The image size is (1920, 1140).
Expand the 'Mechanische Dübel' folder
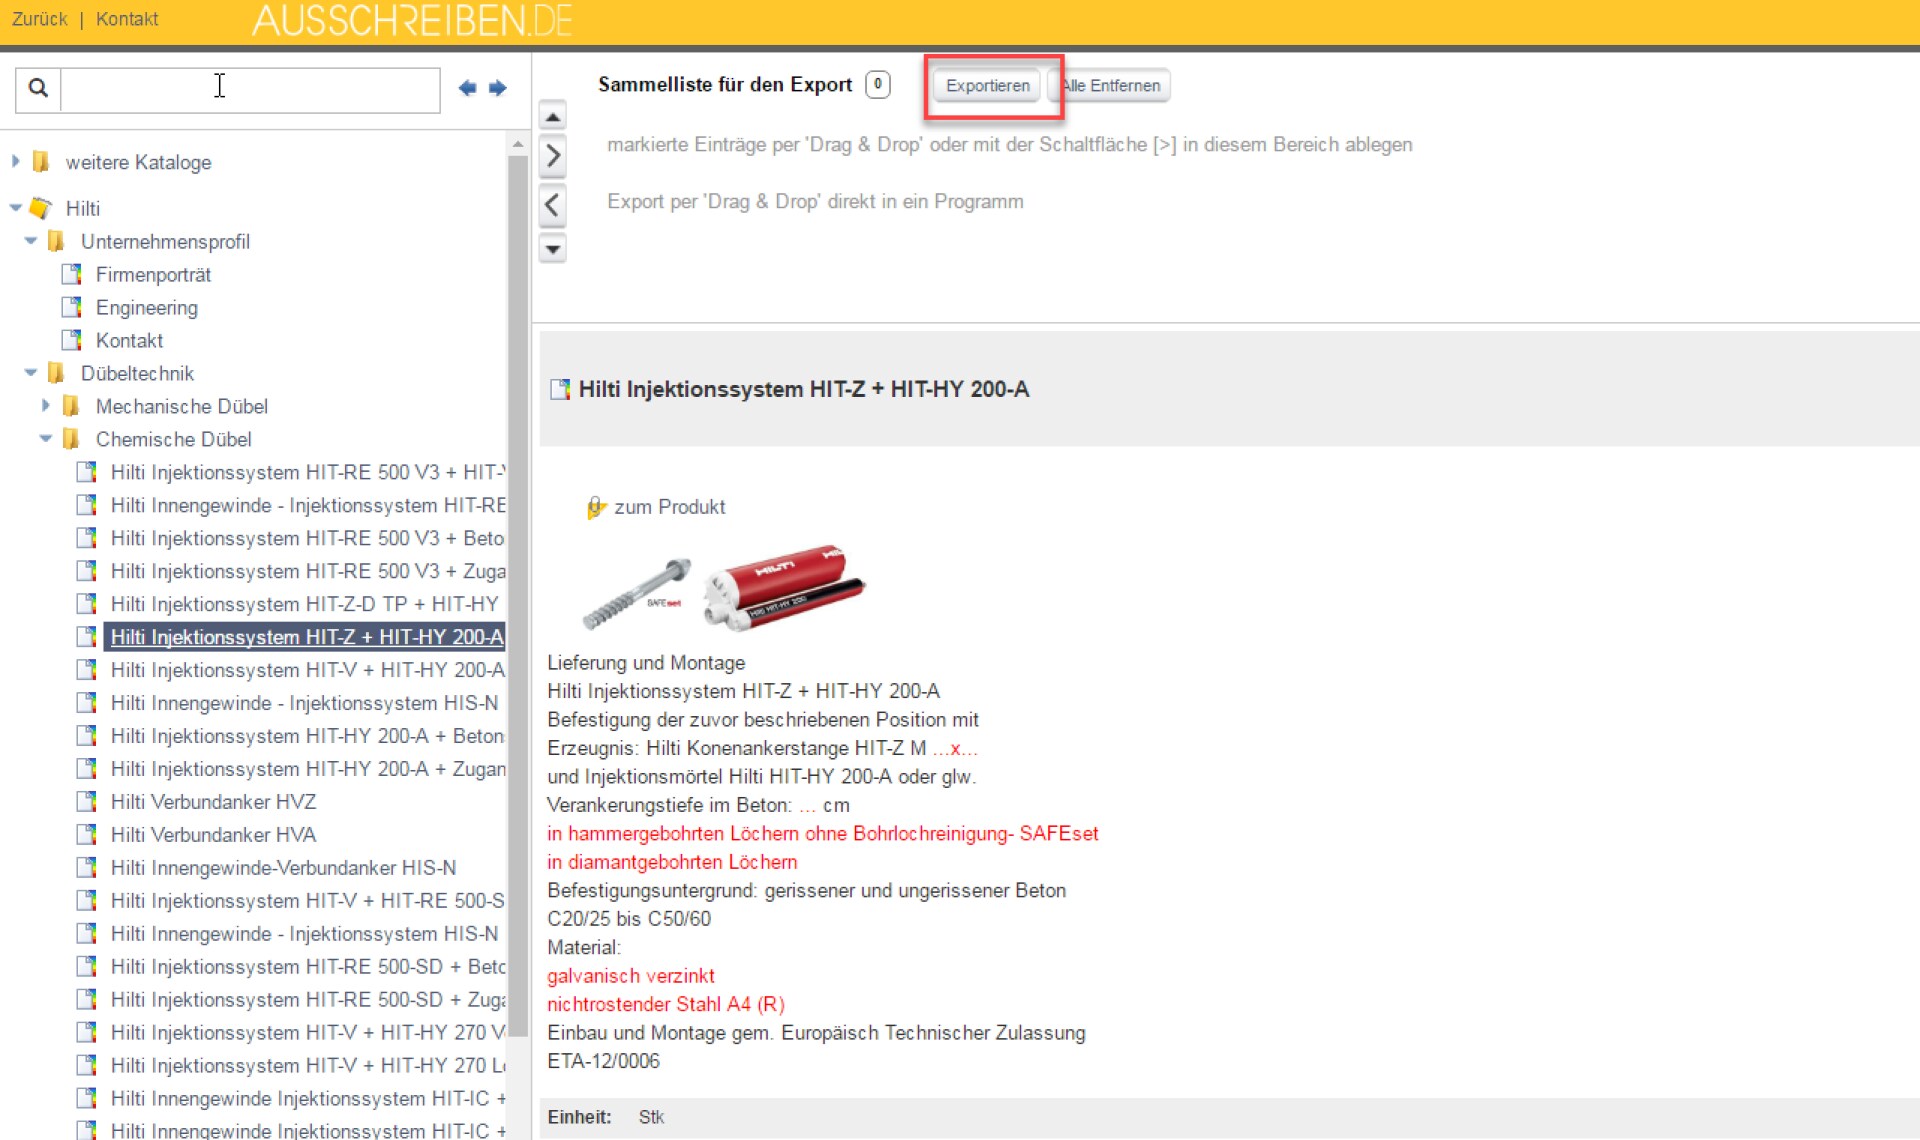(x=45, y=406)
